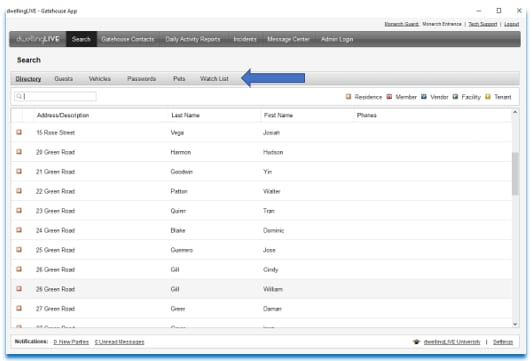Click the blue Vendor legend icon
Image resolution: width=532 pixels, height=361 pixels.
[x=424, y=97]
